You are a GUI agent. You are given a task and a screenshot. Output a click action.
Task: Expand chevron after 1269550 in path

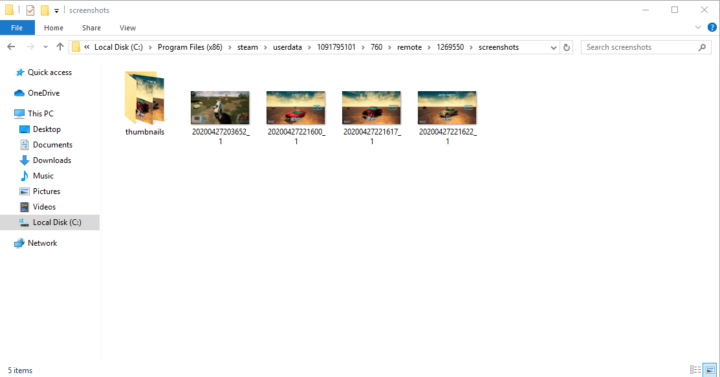[471, 47]
